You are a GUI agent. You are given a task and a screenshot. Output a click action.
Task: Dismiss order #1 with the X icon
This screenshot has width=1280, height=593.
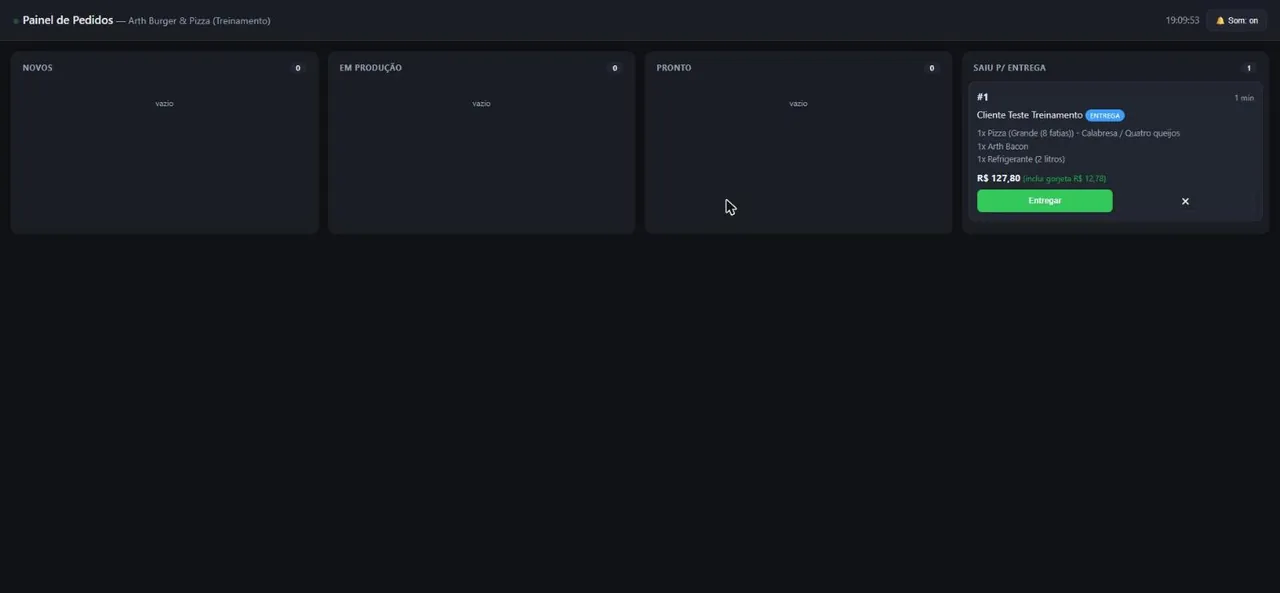1185,201
